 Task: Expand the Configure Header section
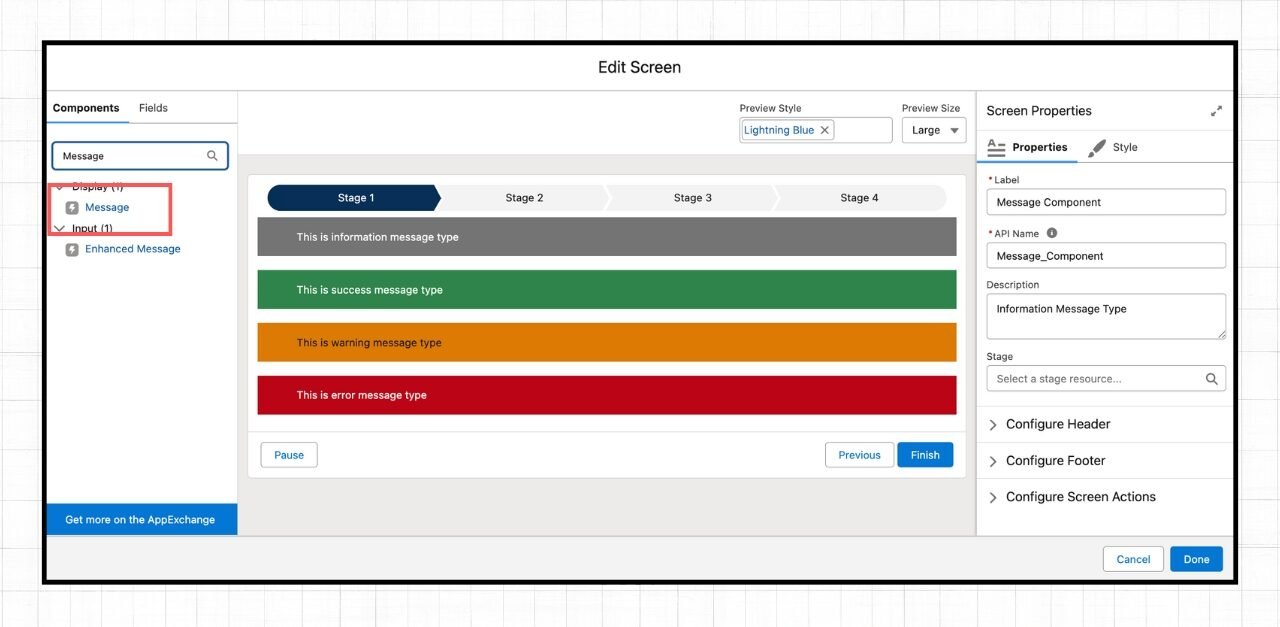tap(993, 425)
